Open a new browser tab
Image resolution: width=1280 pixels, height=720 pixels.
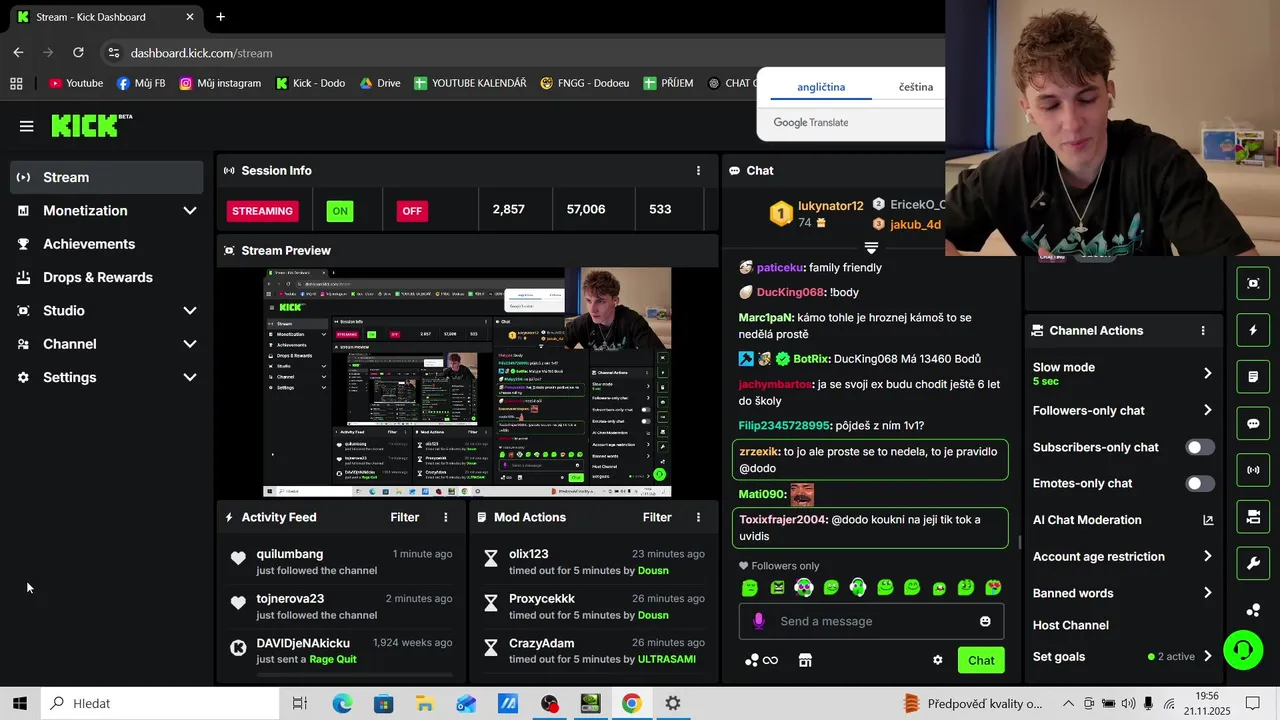(x=220, y=17)
